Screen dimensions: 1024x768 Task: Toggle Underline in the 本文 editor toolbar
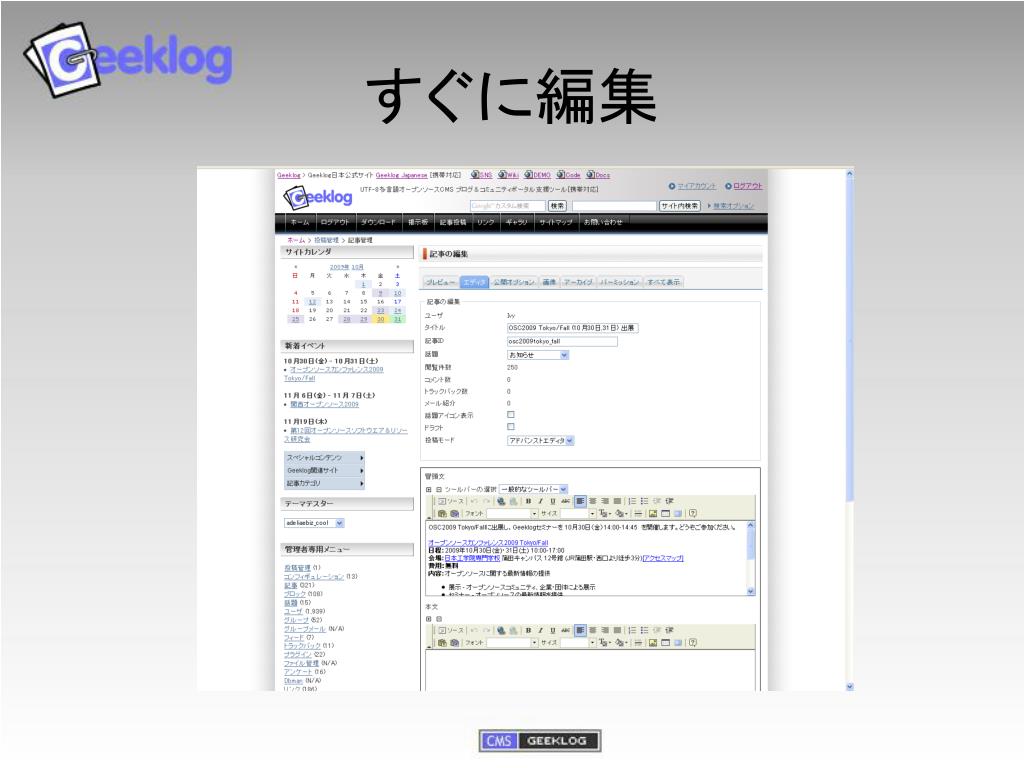click(x=552, y=630)
